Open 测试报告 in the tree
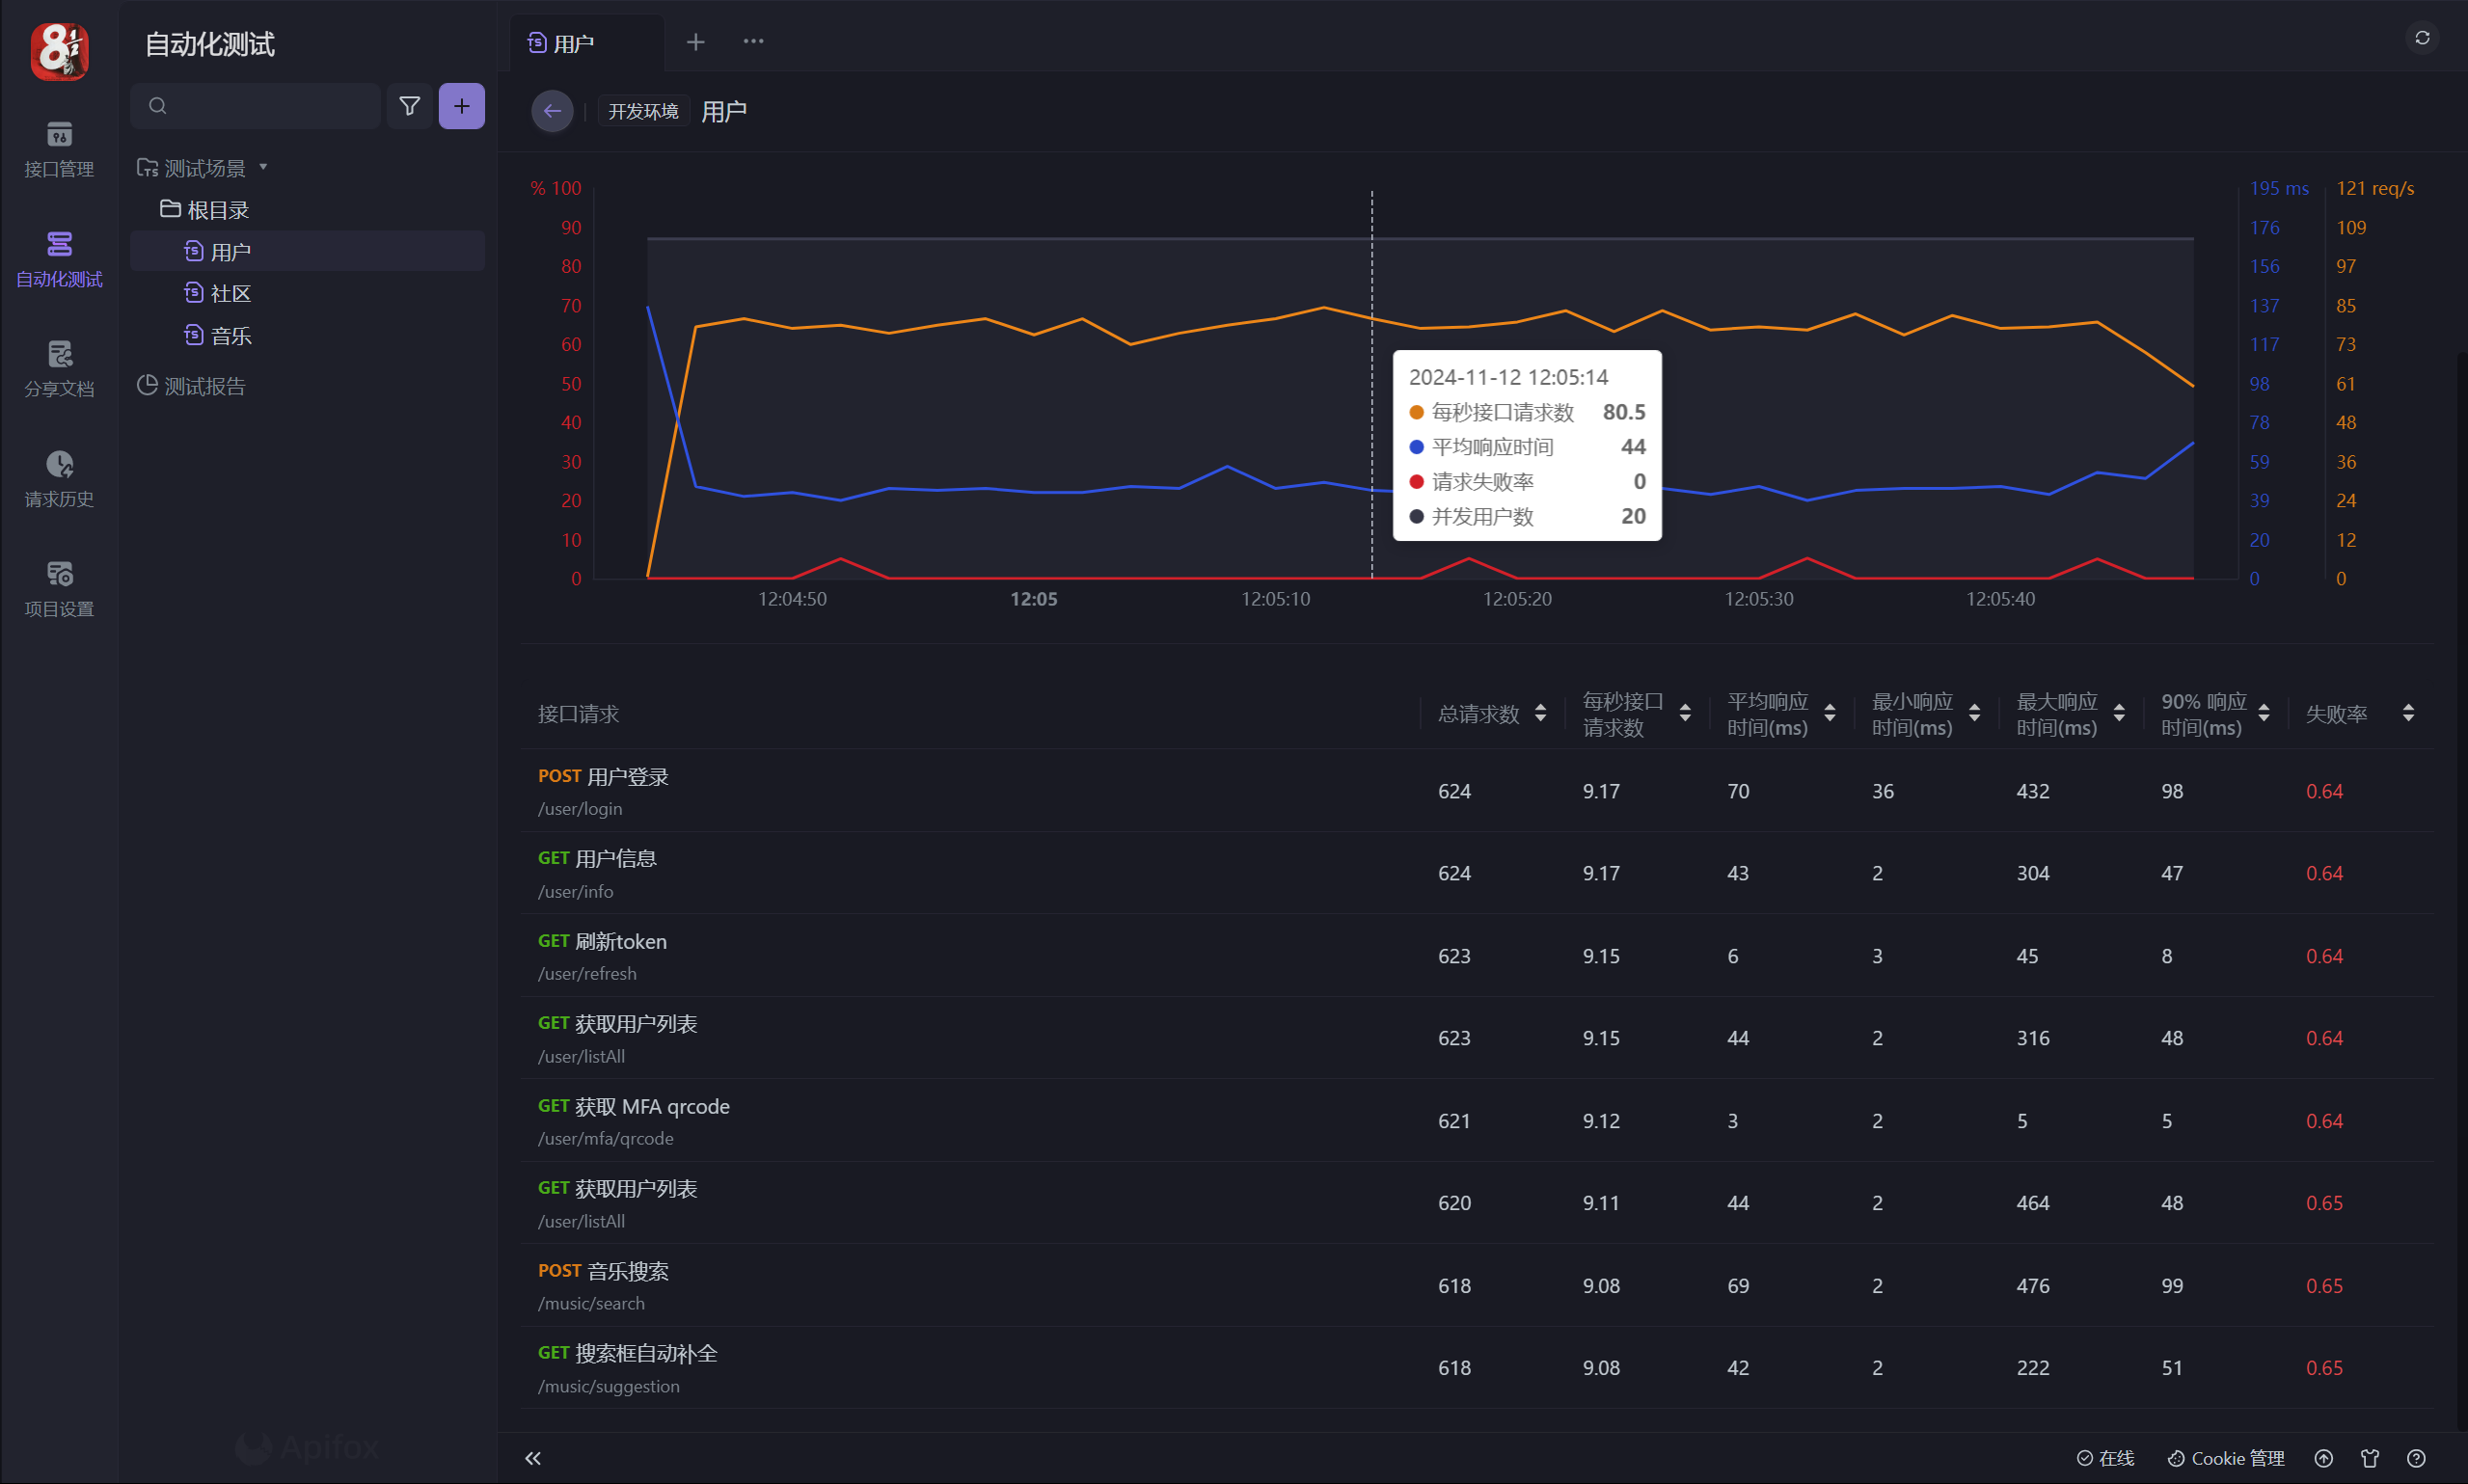Viewport: 2468px width, 1484px height. (x=204, y=386)
